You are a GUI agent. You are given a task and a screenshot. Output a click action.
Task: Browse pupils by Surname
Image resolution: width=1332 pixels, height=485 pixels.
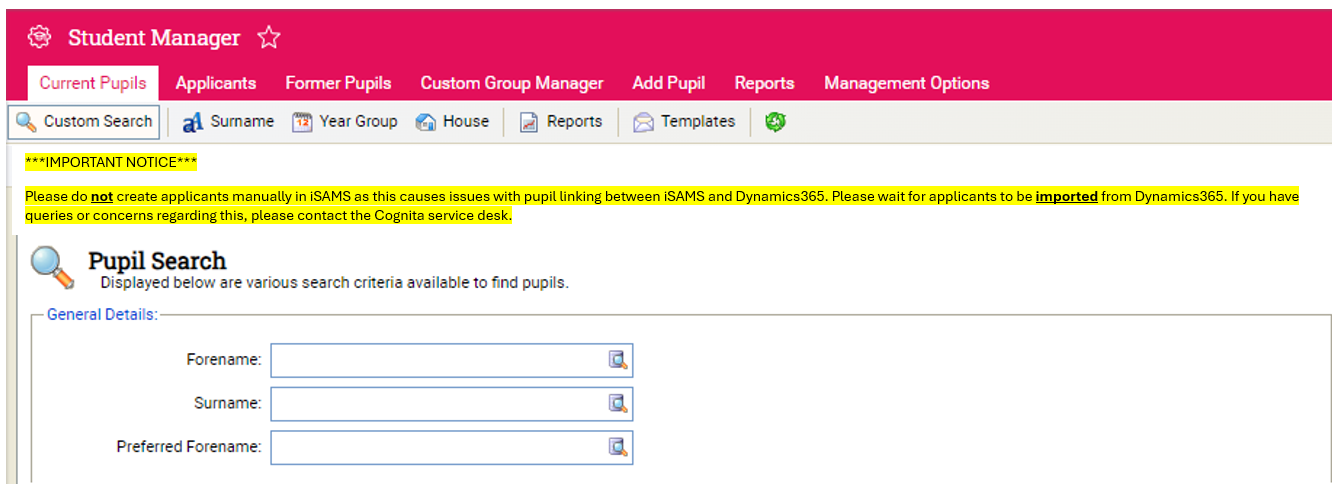pos(228,122)
